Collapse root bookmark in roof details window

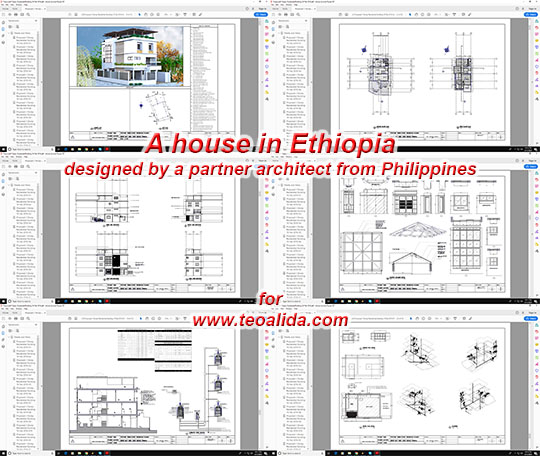[x=279, y=185]
